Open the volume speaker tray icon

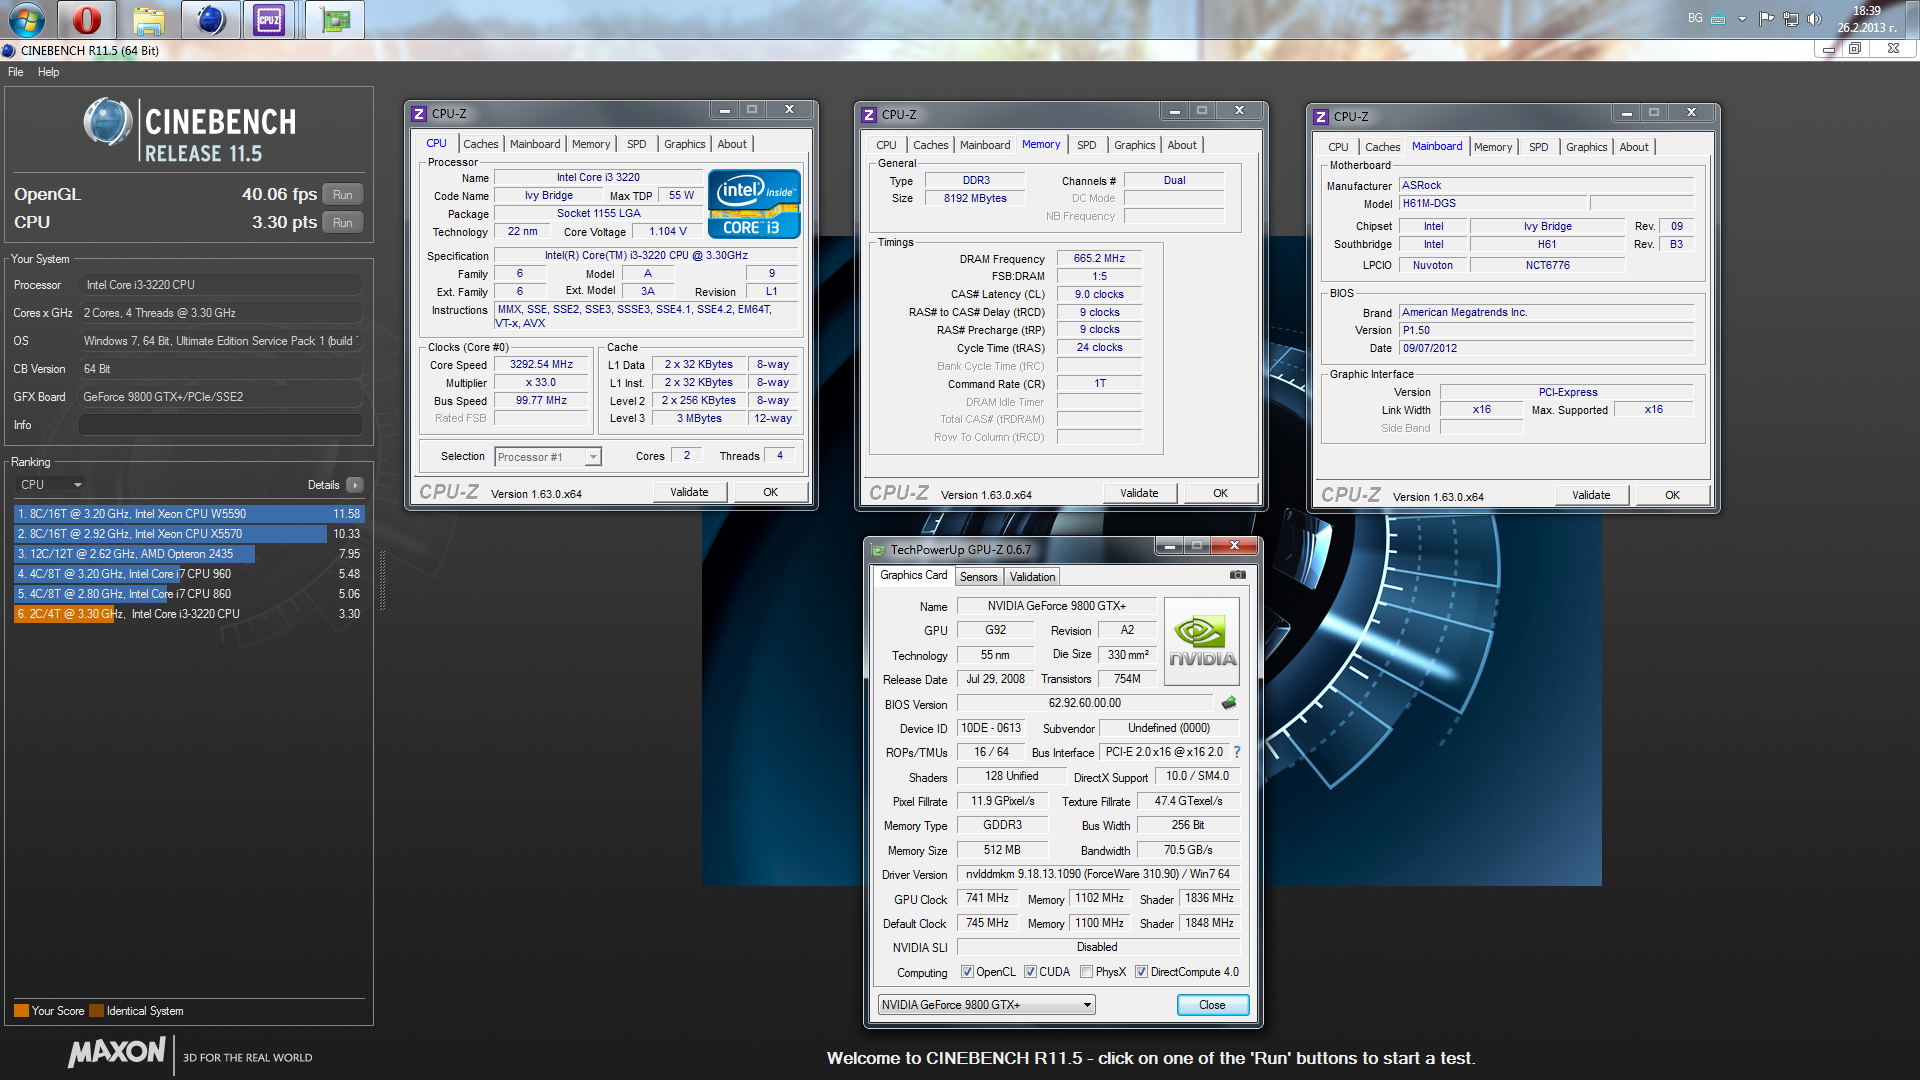(1814, 18)
